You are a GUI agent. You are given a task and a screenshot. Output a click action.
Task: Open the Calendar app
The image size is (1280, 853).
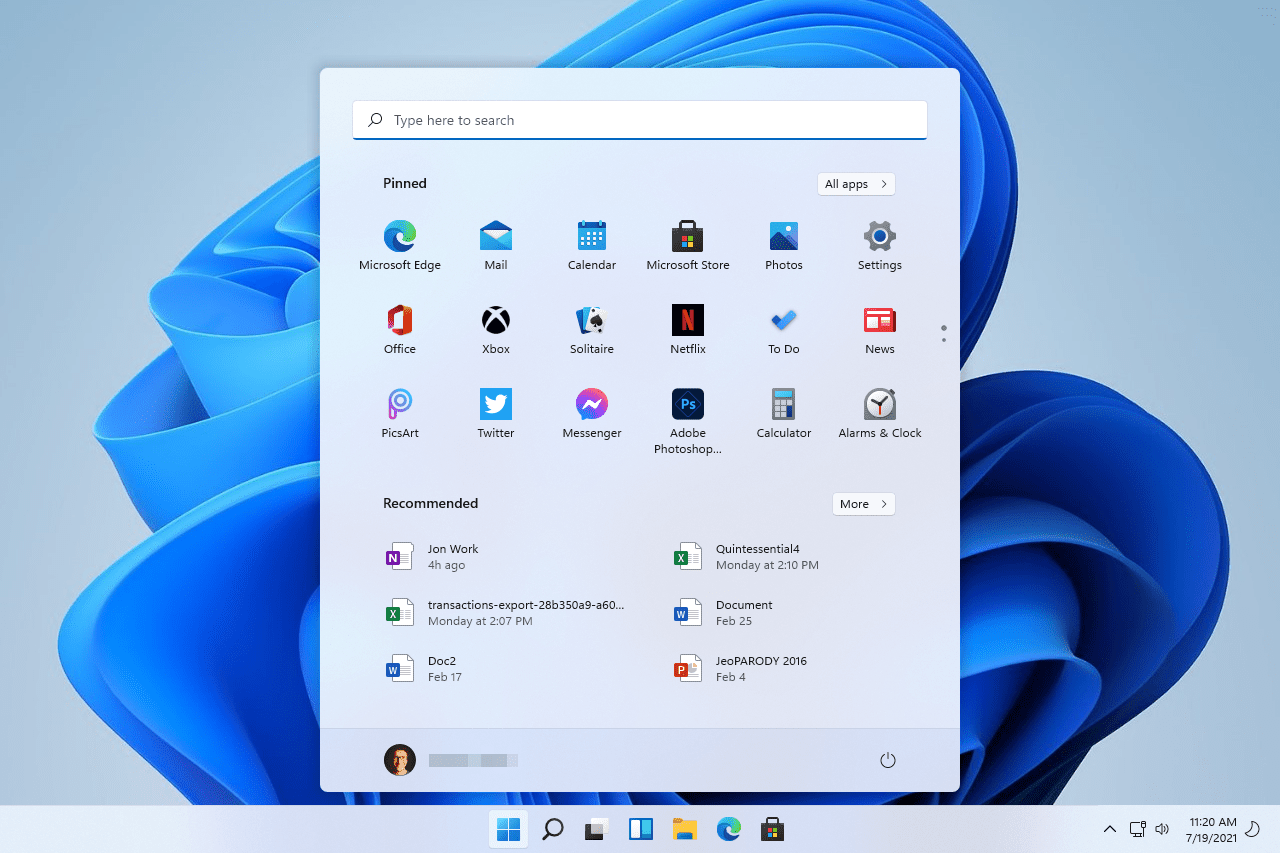[592, 246]
